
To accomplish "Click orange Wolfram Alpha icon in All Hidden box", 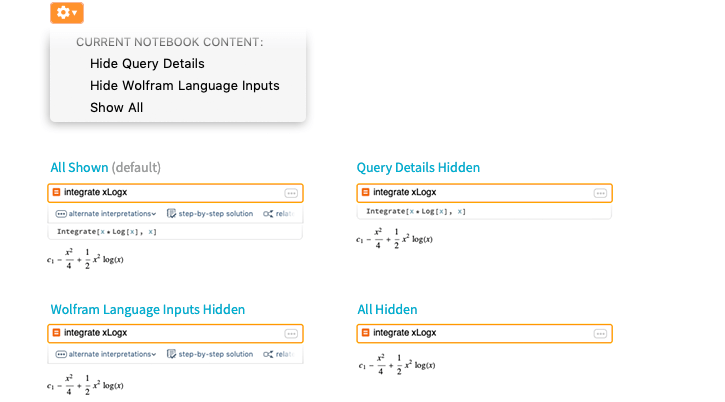I will (366, 333).
